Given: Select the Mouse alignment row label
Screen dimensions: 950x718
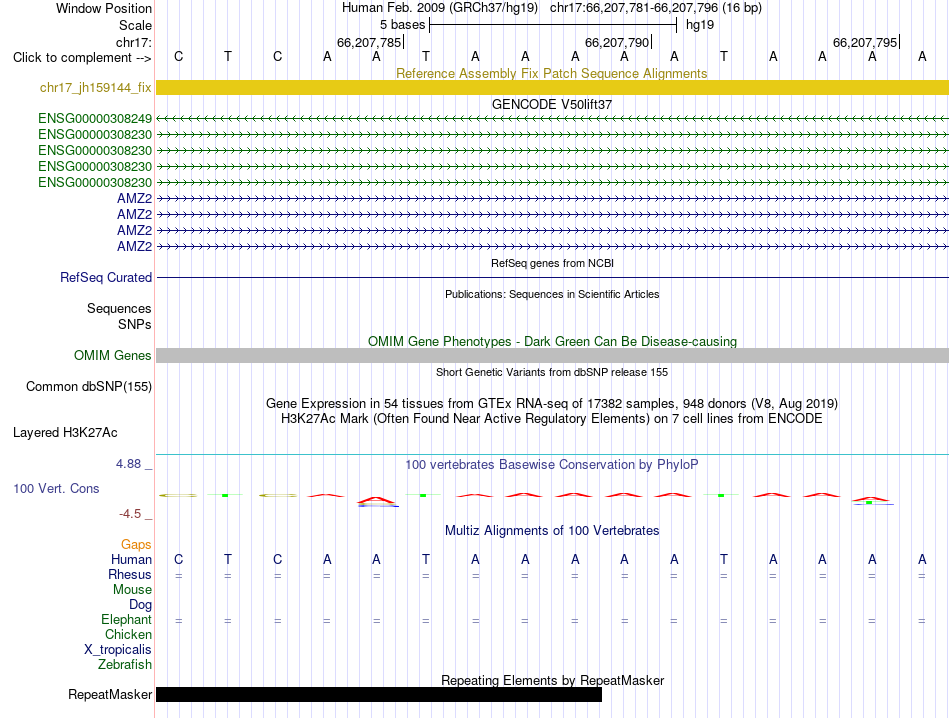Looking at the screenshot, I should coord(132,590).
